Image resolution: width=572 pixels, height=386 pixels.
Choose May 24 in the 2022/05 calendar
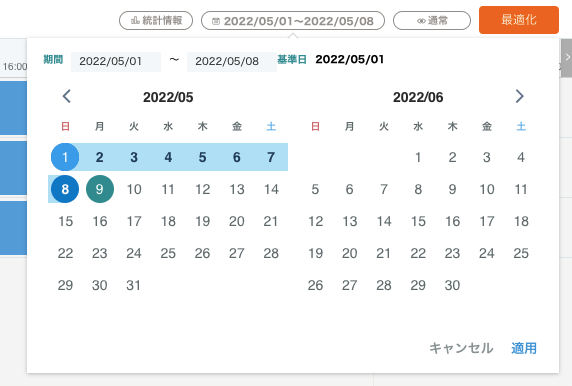134,253
